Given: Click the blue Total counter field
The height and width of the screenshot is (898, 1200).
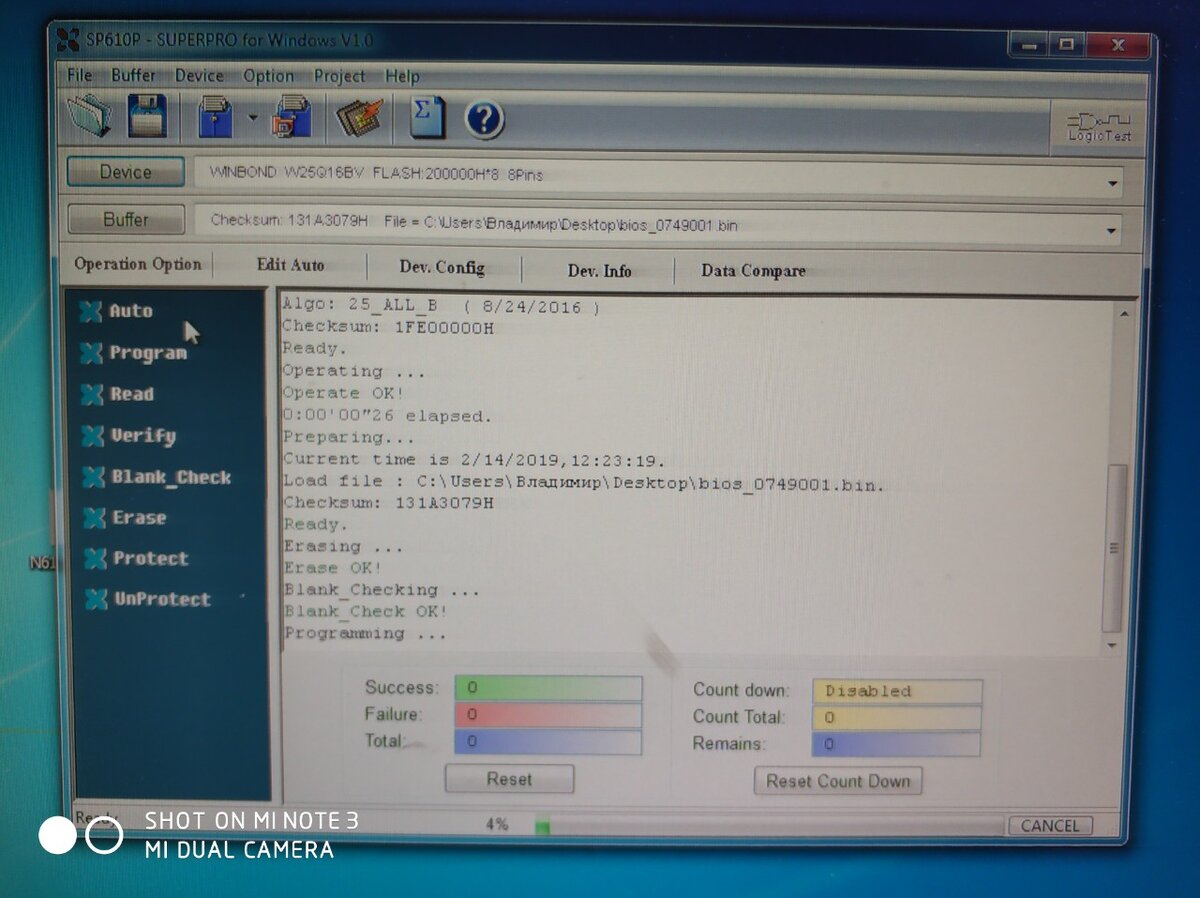Looking at the screenshot, I should pyautogui.click(x=548, y=742).
